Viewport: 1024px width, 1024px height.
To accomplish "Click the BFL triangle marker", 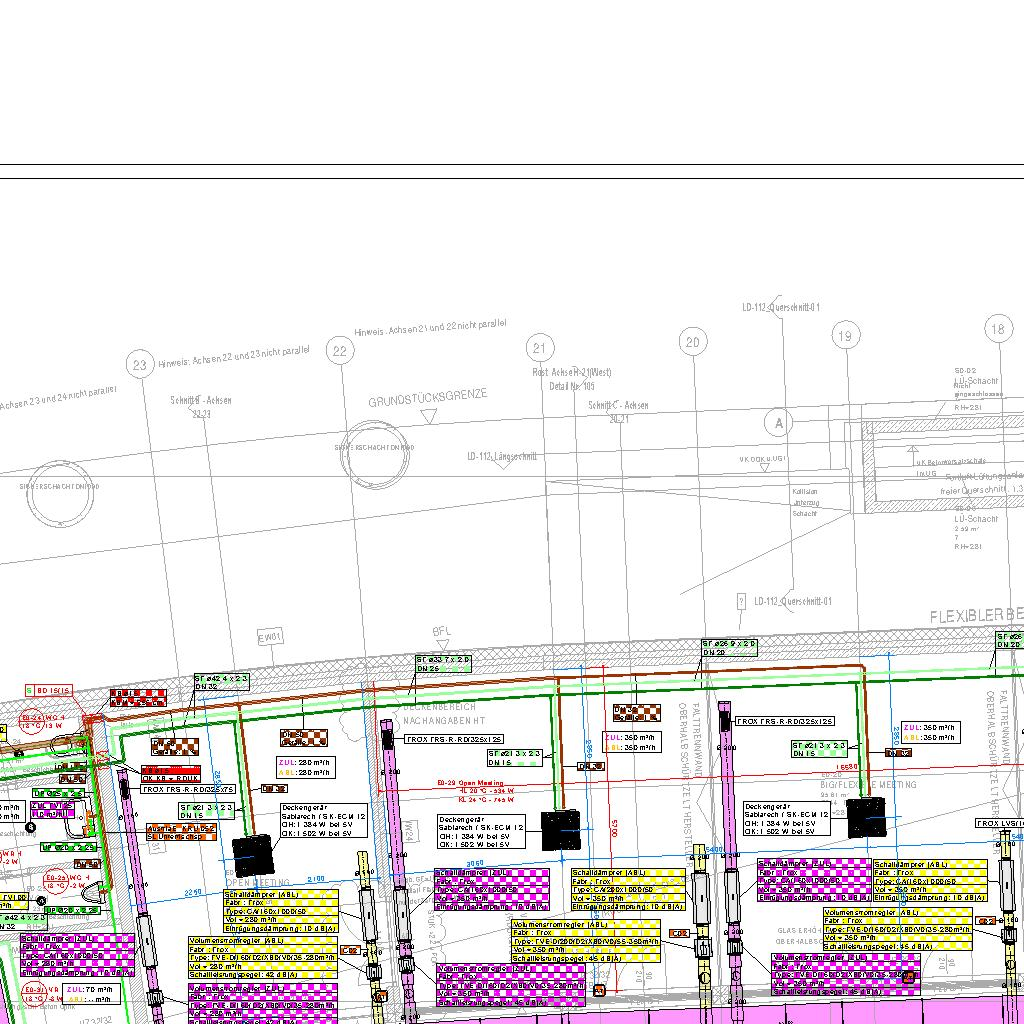I will [x=441, y=645].
